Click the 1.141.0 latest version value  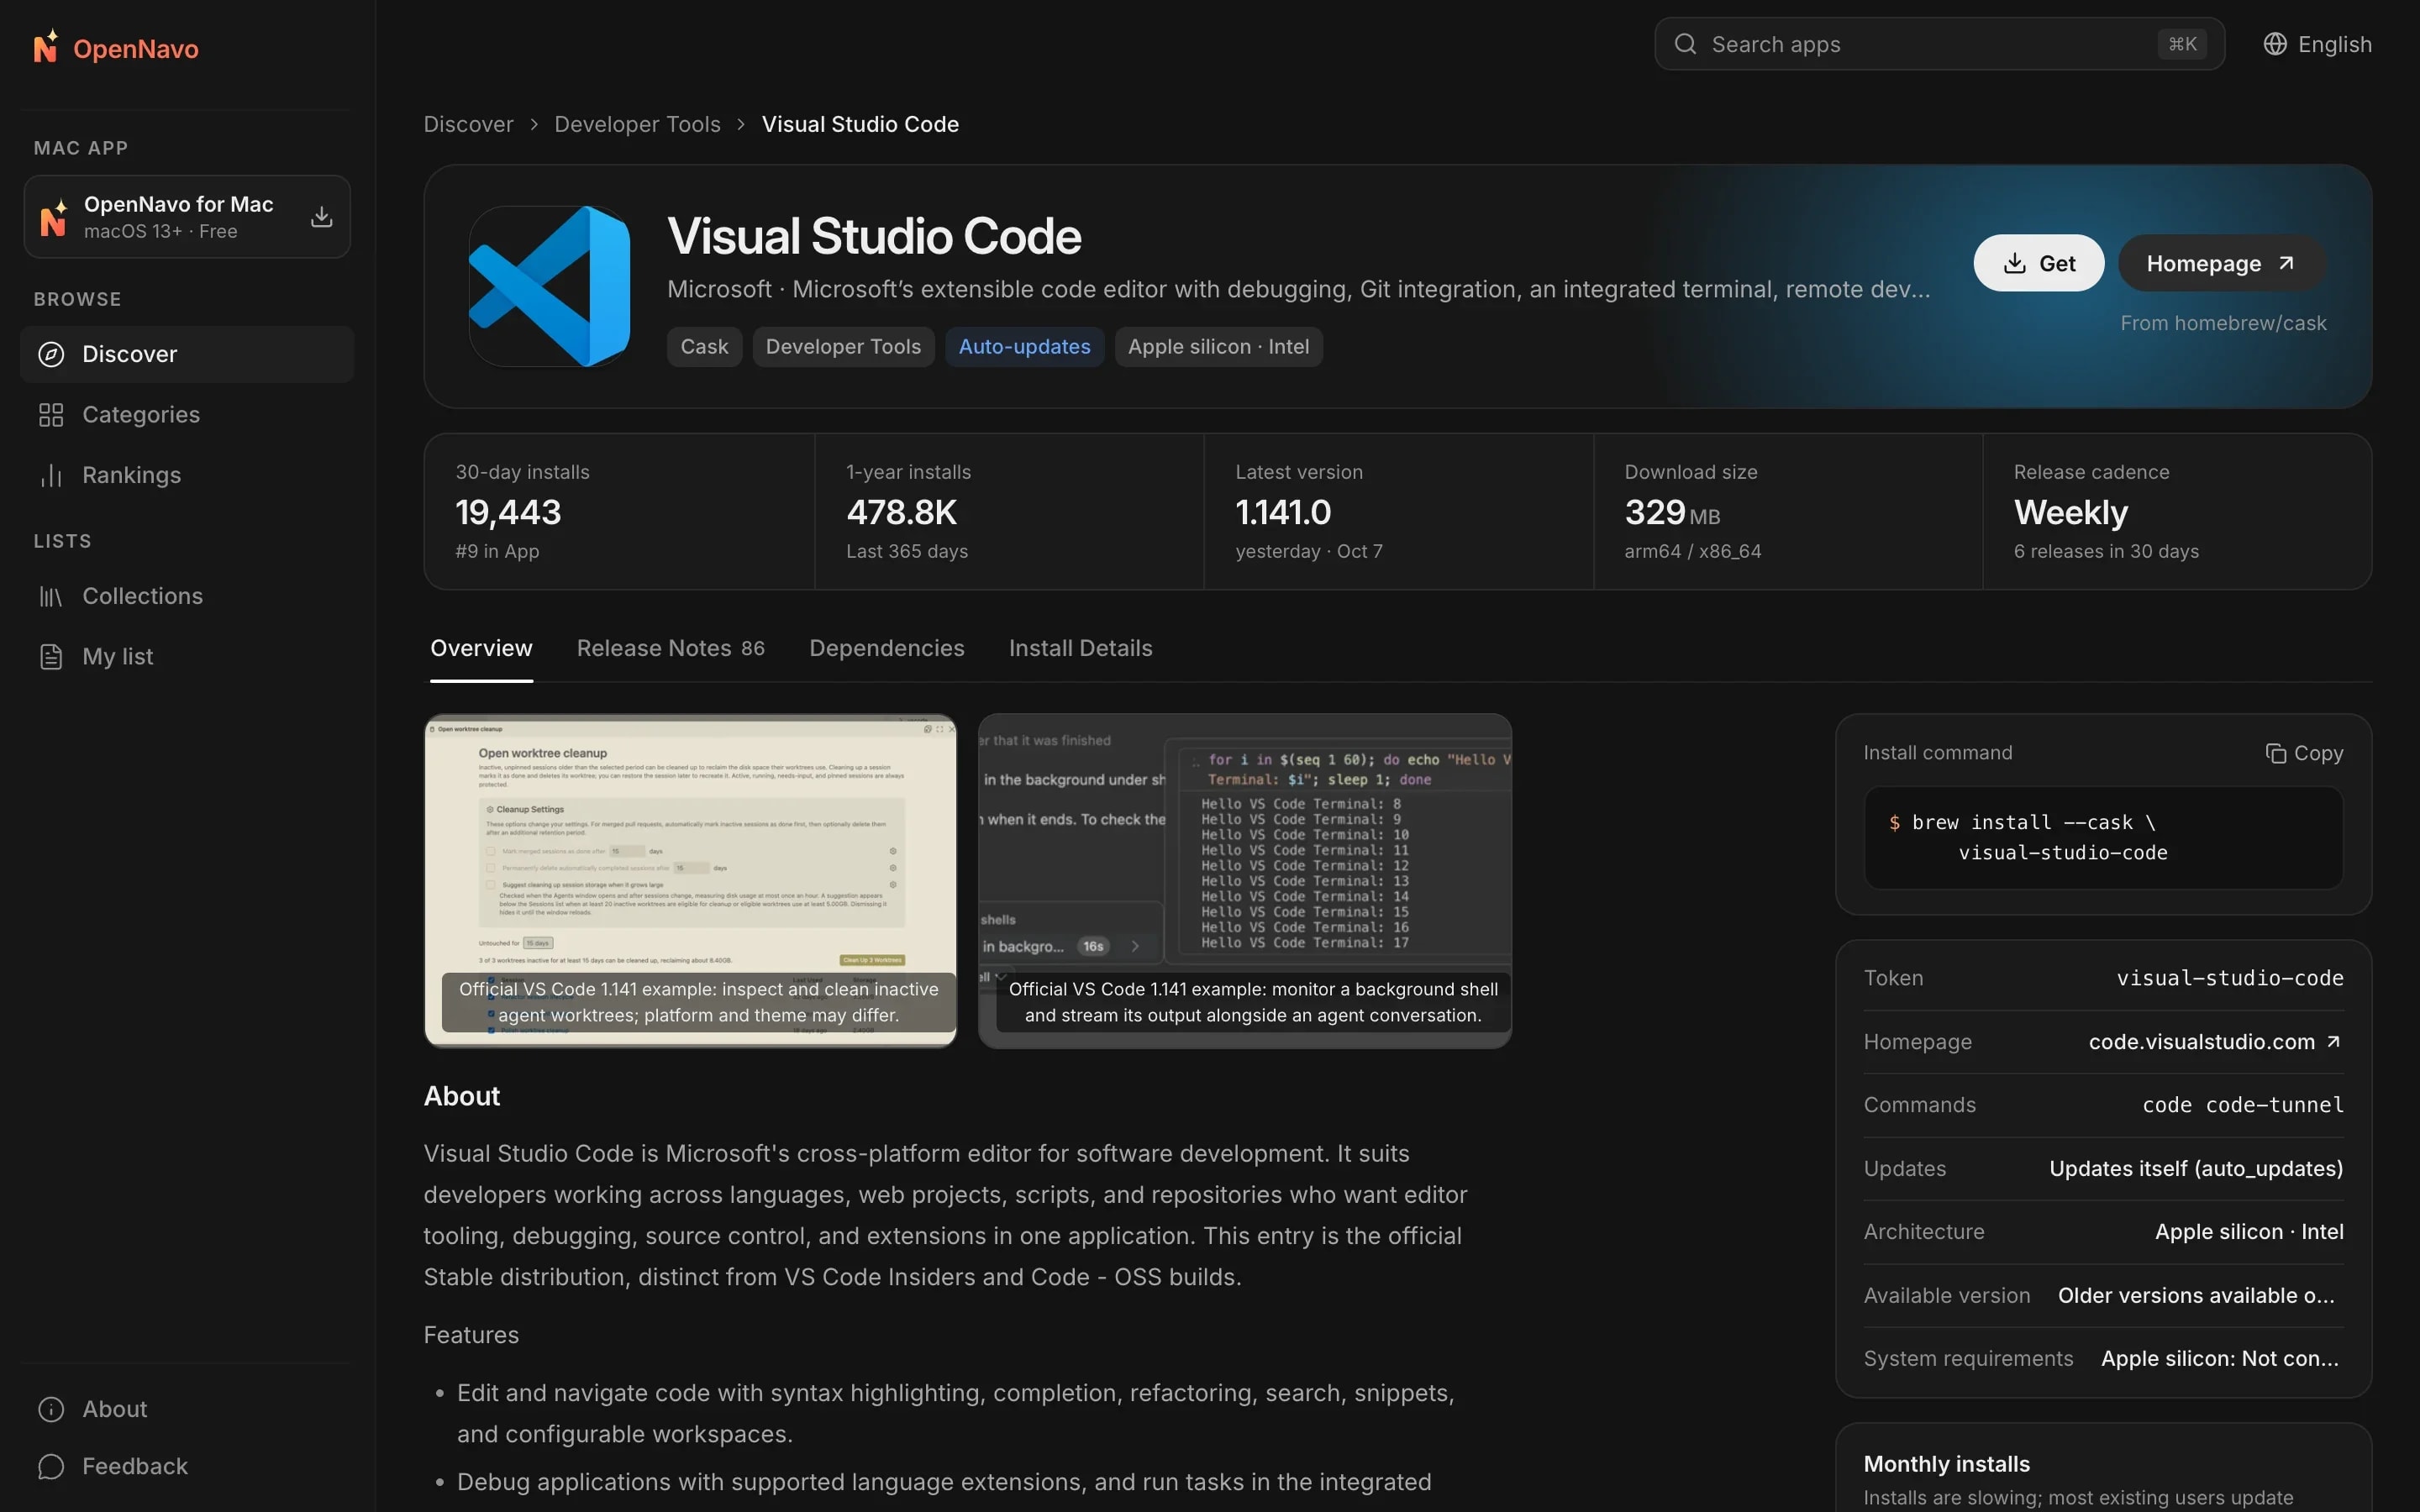click(1283, 512)
